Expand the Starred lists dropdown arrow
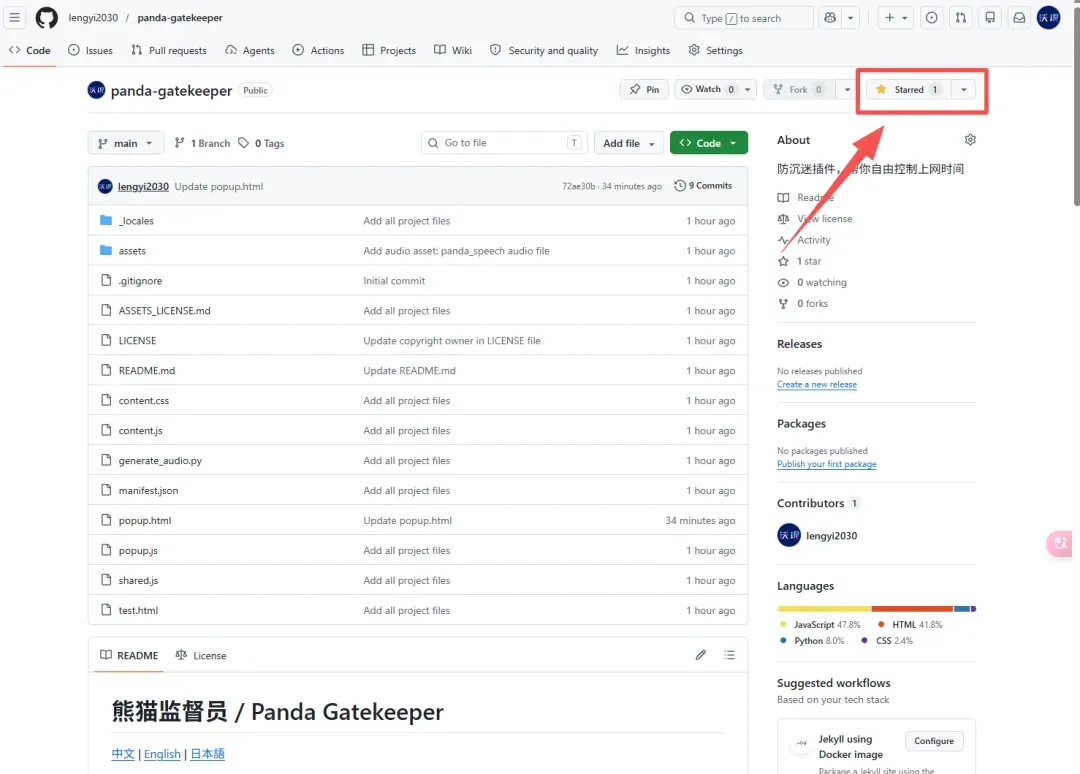 964,90
